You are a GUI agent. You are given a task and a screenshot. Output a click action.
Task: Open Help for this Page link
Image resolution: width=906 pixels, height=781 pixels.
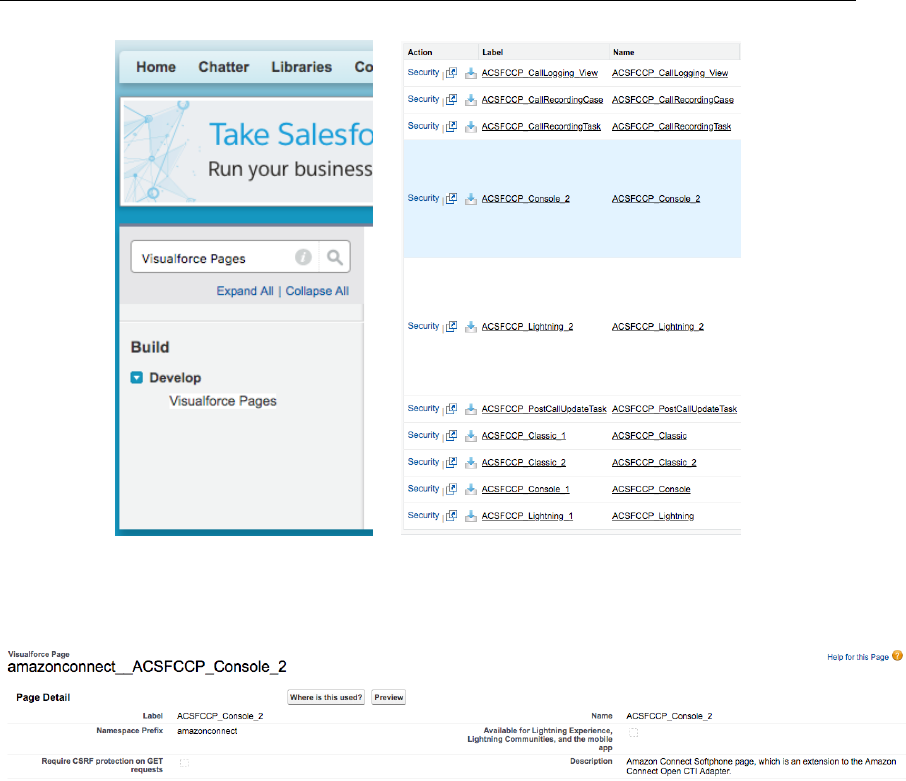pyautogui.click(x=857, y=657)
